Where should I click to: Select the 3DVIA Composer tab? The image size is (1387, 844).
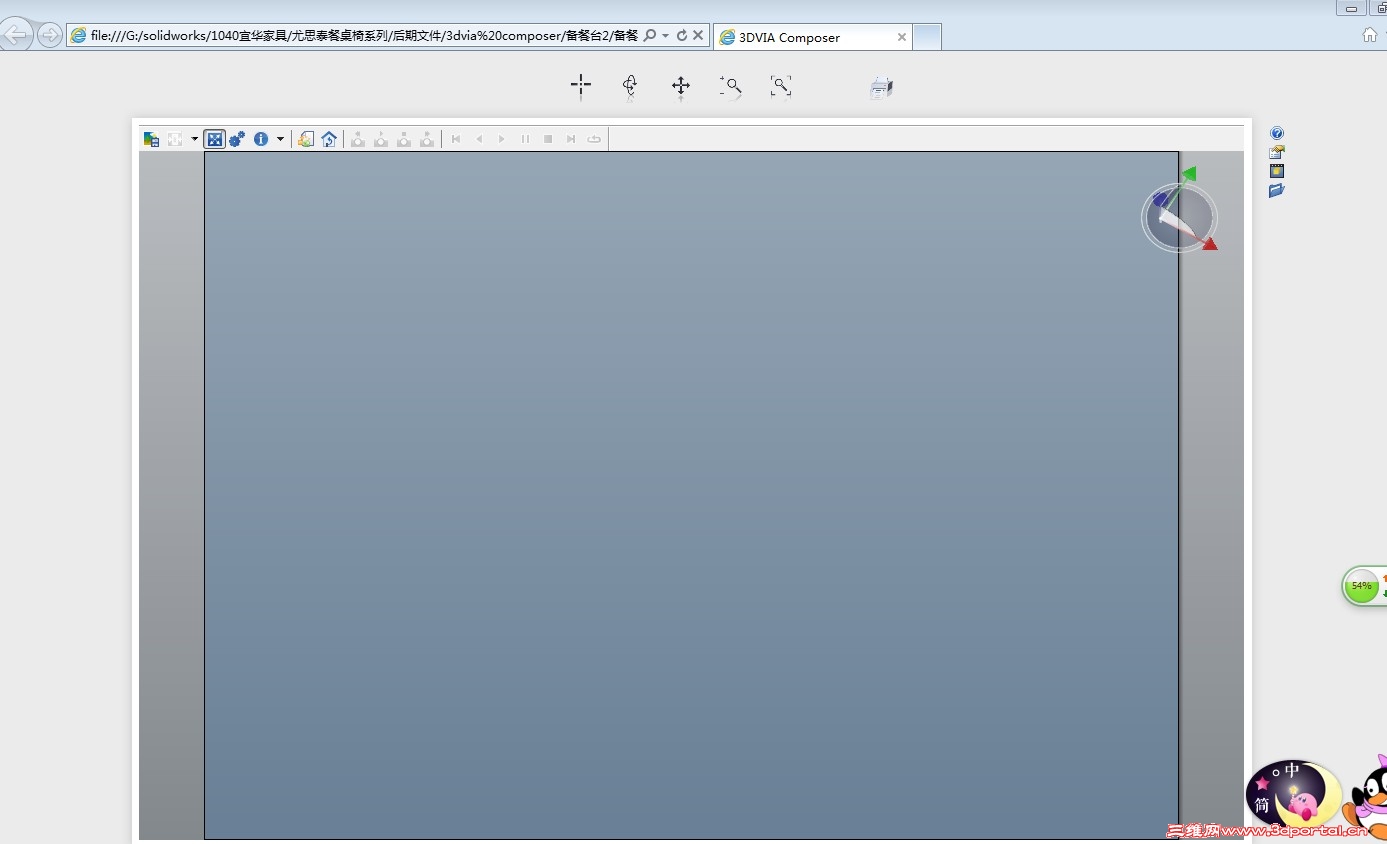811,37
